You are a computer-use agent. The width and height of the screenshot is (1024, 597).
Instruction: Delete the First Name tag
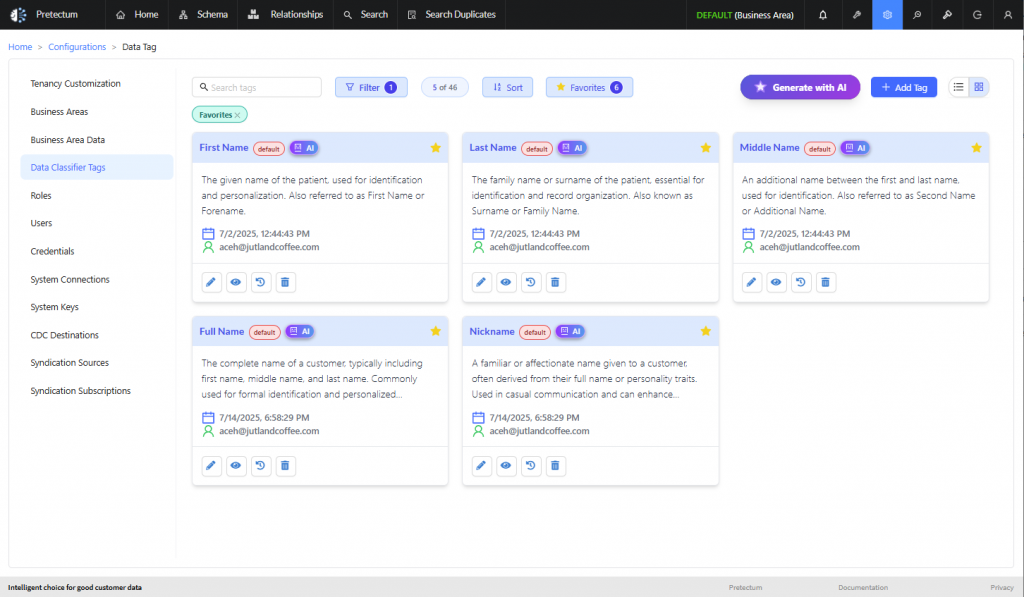pyautogui.click(x=285, y=282)
